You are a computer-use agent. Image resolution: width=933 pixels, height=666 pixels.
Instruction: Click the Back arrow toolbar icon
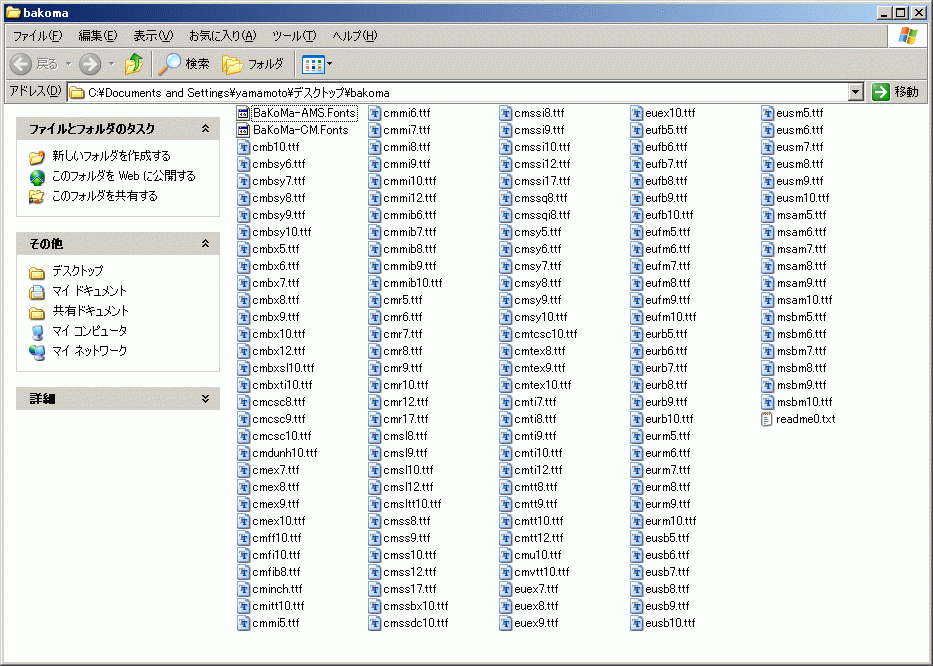[21, 64]
